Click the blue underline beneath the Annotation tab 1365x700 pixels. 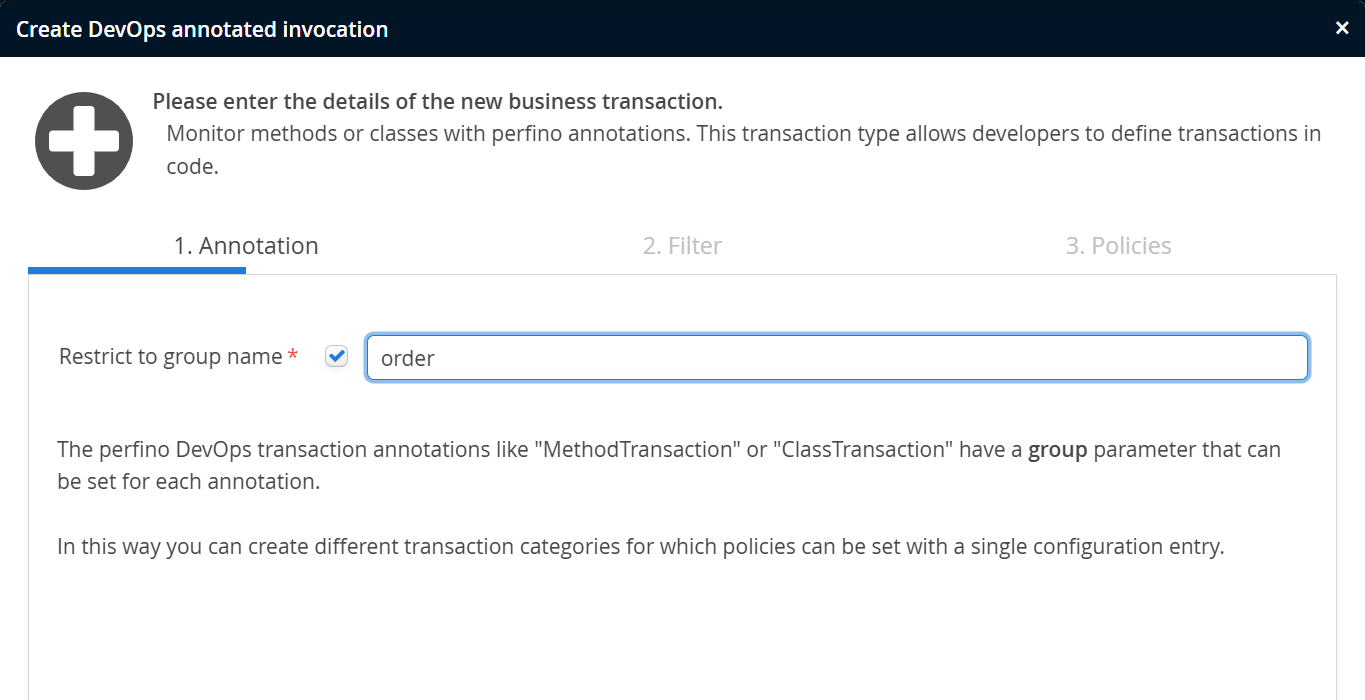(x=137, y=270)
